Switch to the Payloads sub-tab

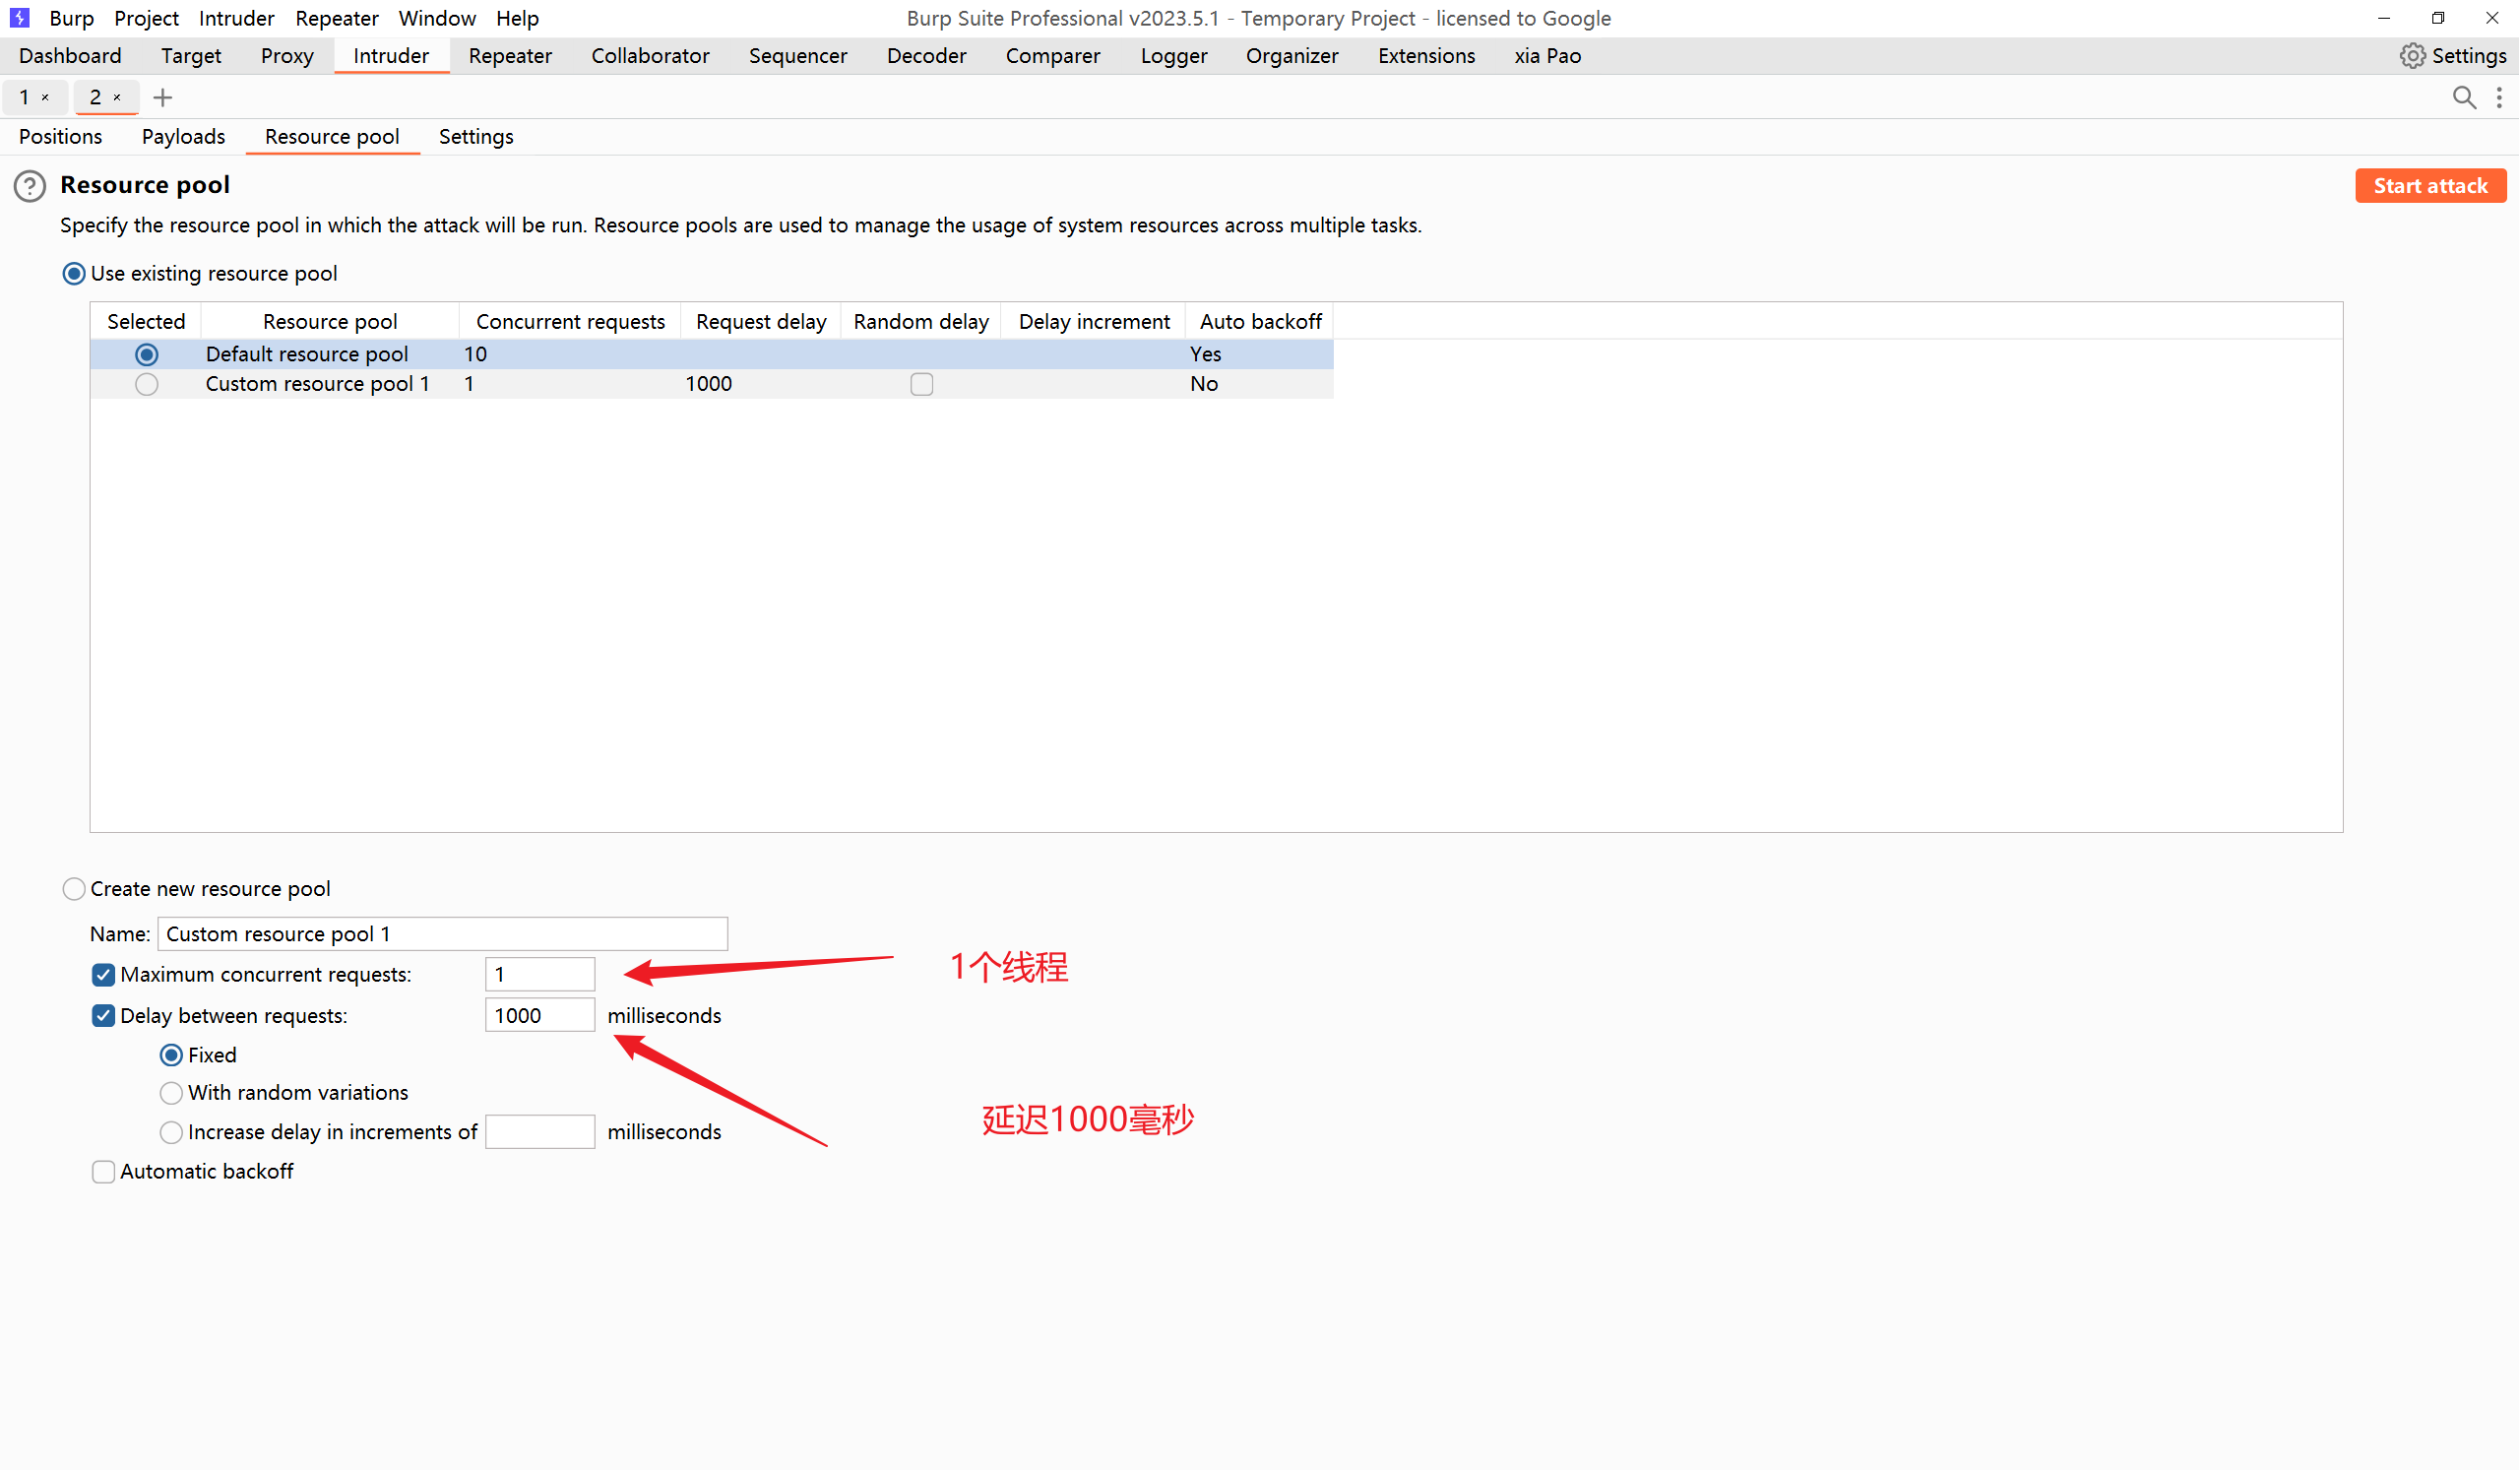tap(183, 137)
